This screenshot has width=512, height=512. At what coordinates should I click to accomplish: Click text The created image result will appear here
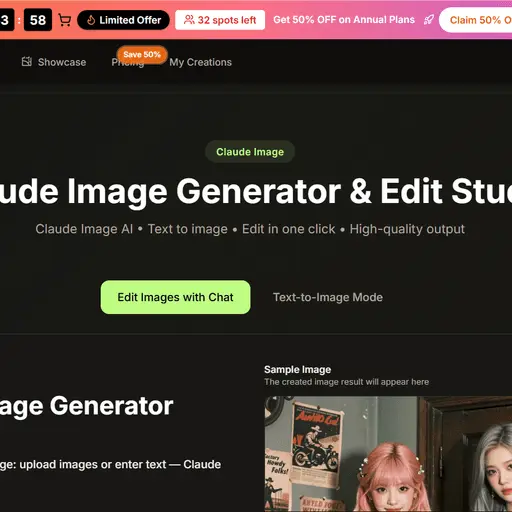coord(347,382)
